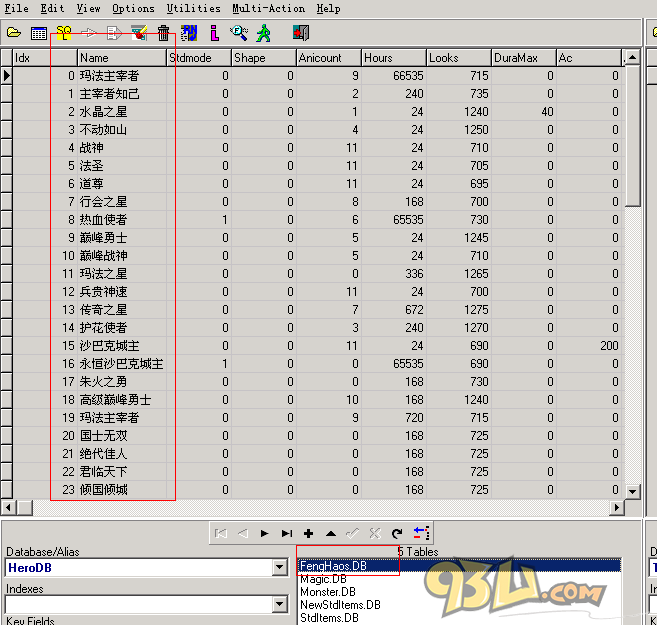Select Magic.DB in the tables list
Image resolution: width=657 pixels, height=625 pixels.
point(459,579)
